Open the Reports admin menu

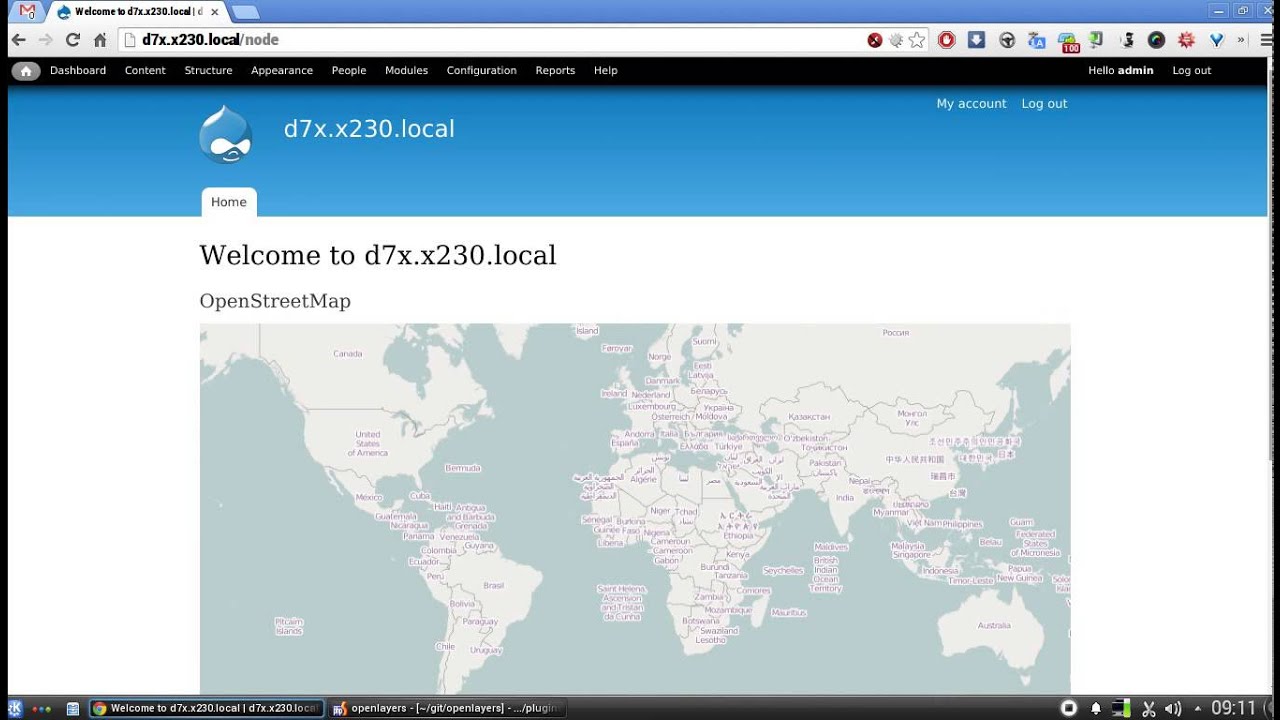click(x=555, y=71)
